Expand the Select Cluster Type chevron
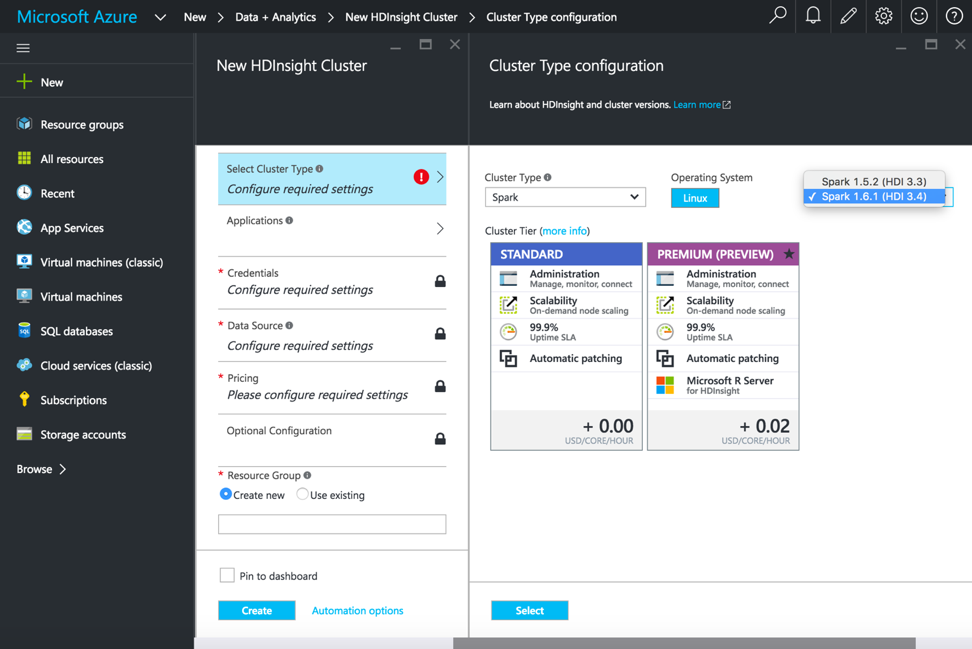This screenshot has height=649, width=972. point(440,177)
